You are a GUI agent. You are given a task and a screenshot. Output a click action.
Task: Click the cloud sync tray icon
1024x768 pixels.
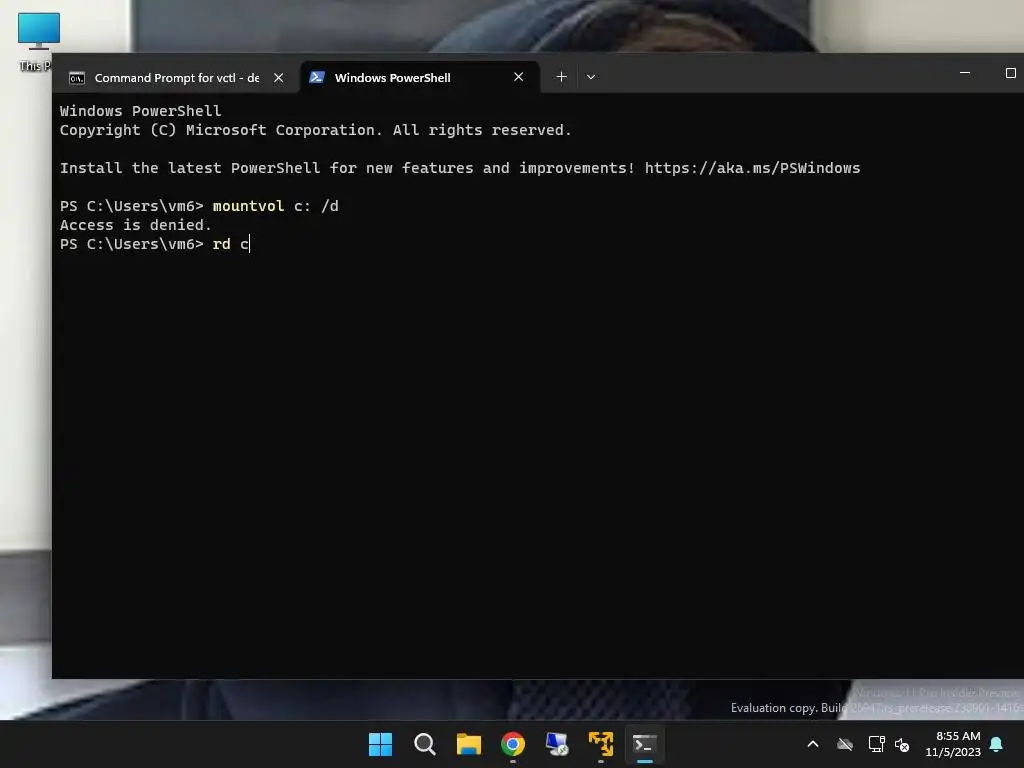tap(845, 744)
